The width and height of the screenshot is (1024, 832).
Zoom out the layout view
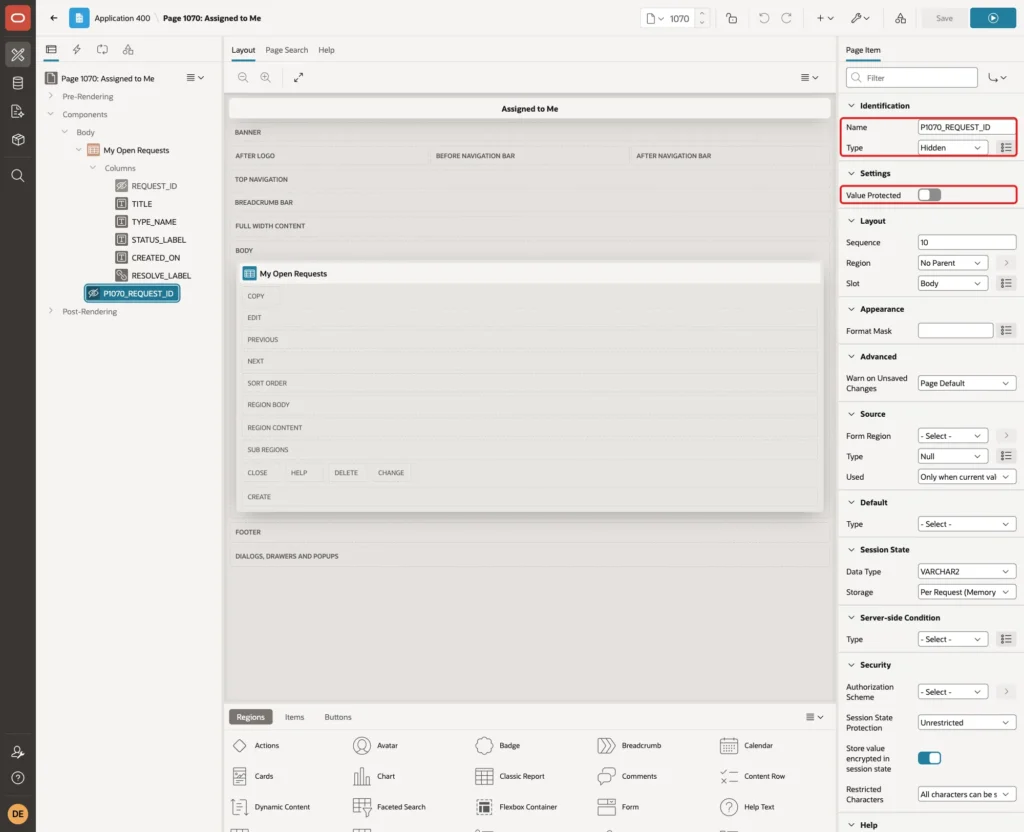(x=243, y=77)
